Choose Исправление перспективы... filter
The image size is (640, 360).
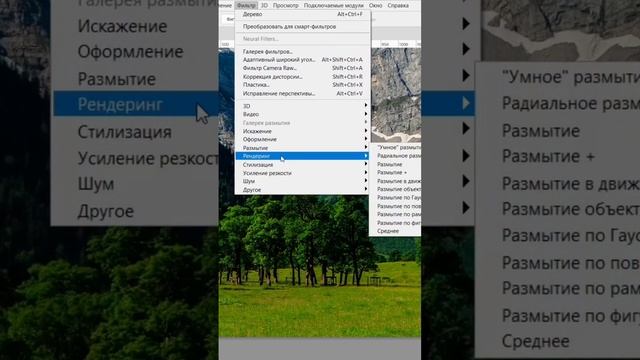[x=302, y=93]
